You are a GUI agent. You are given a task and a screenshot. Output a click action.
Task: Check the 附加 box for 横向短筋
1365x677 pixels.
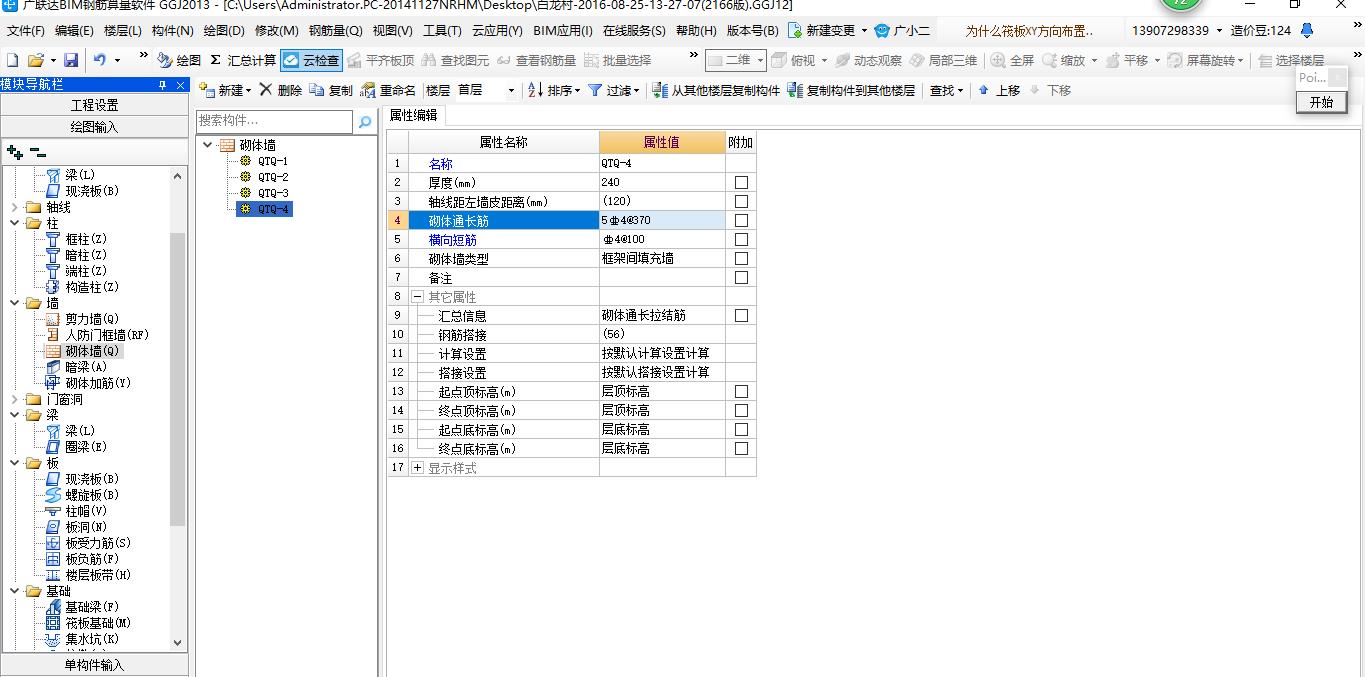tap(741, 239)
